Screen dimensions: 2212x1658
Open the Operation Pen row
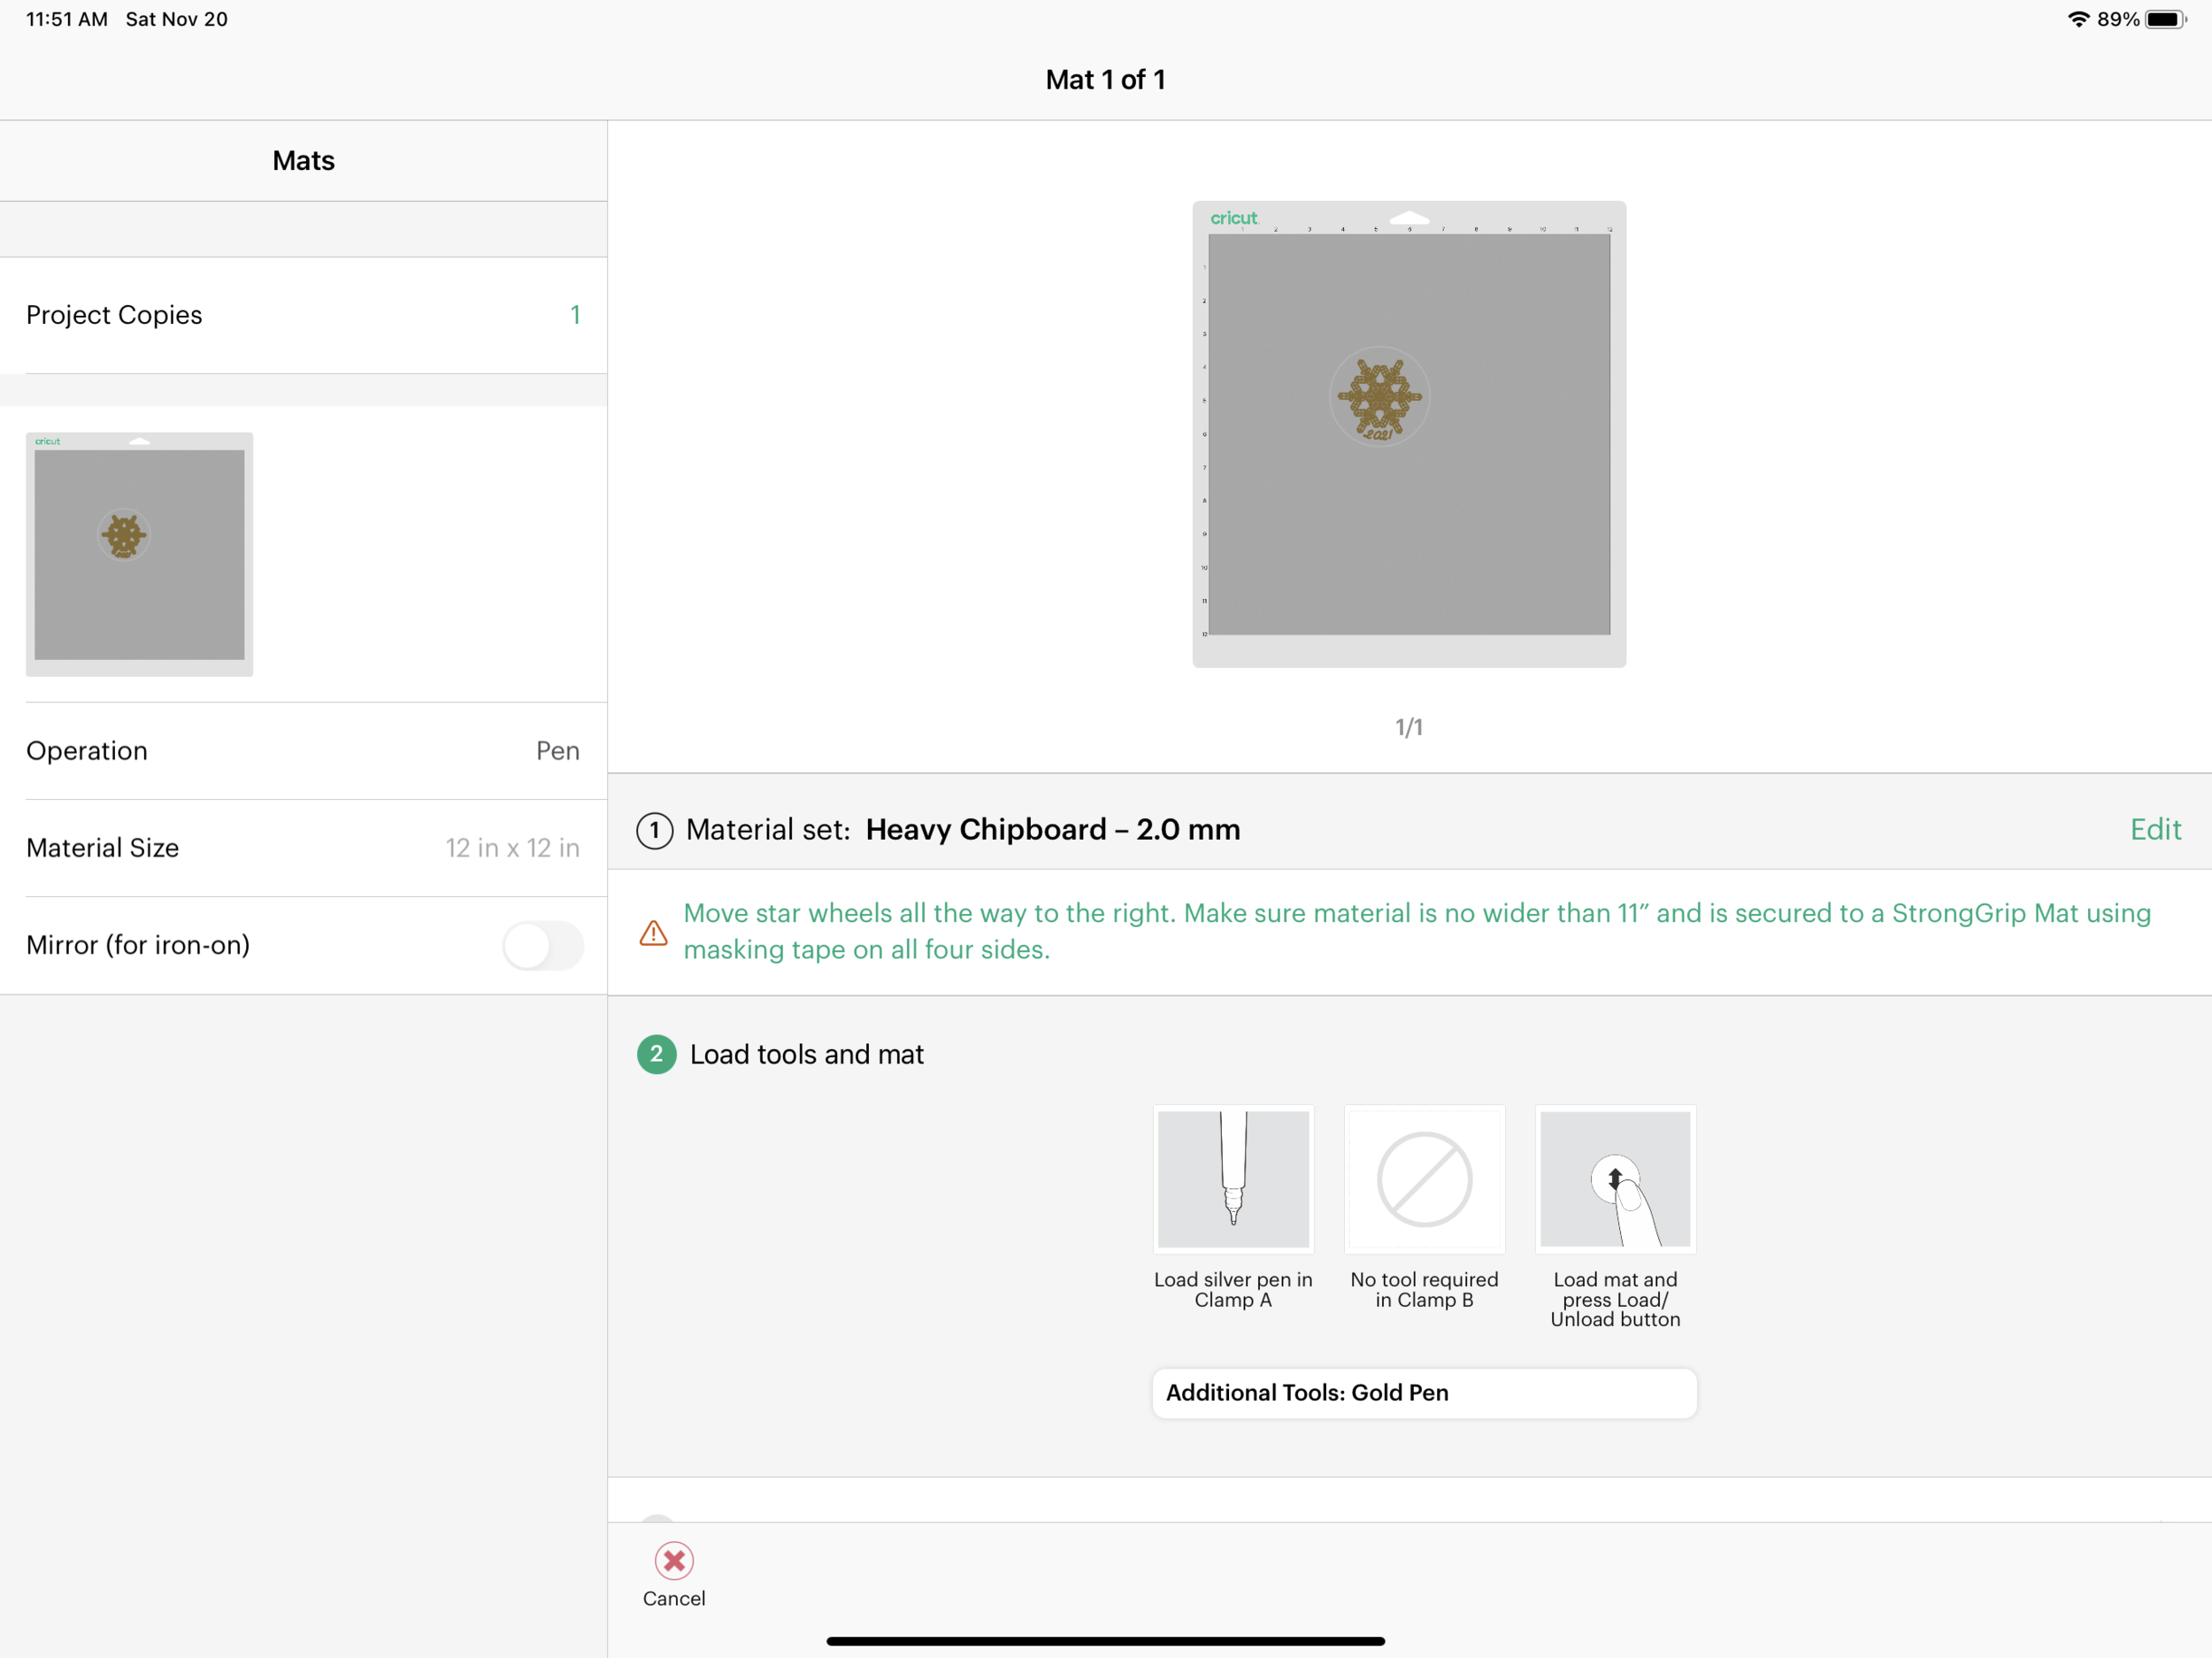303,751
